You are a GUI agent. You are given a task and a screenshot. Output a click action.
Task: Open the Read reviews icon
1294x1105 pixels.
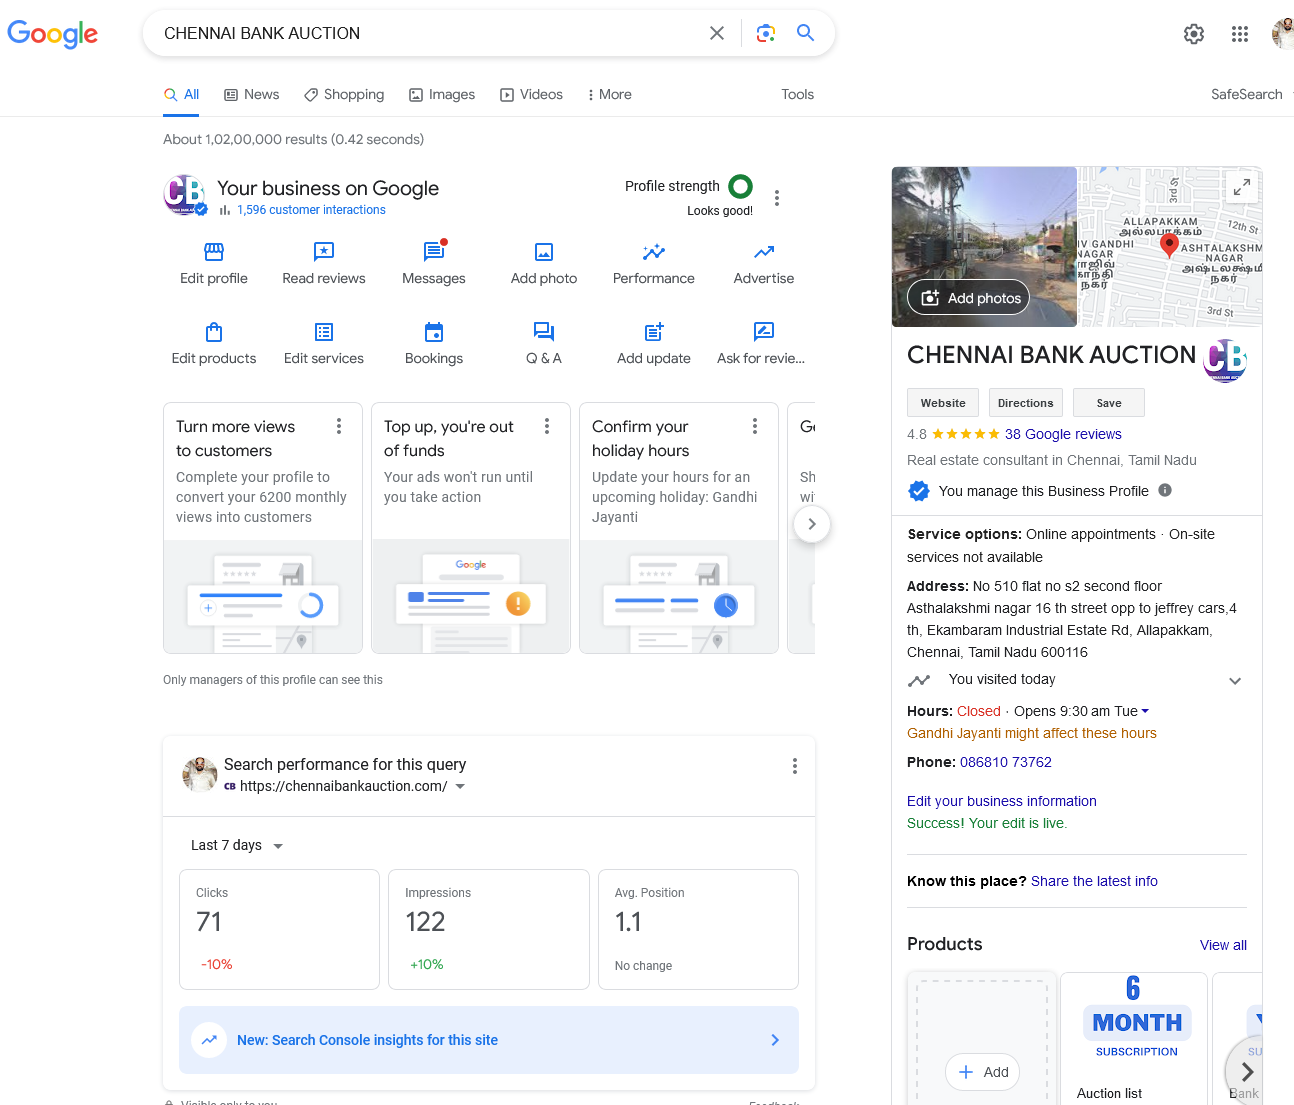pyautogui.click(x=323, y=253)
